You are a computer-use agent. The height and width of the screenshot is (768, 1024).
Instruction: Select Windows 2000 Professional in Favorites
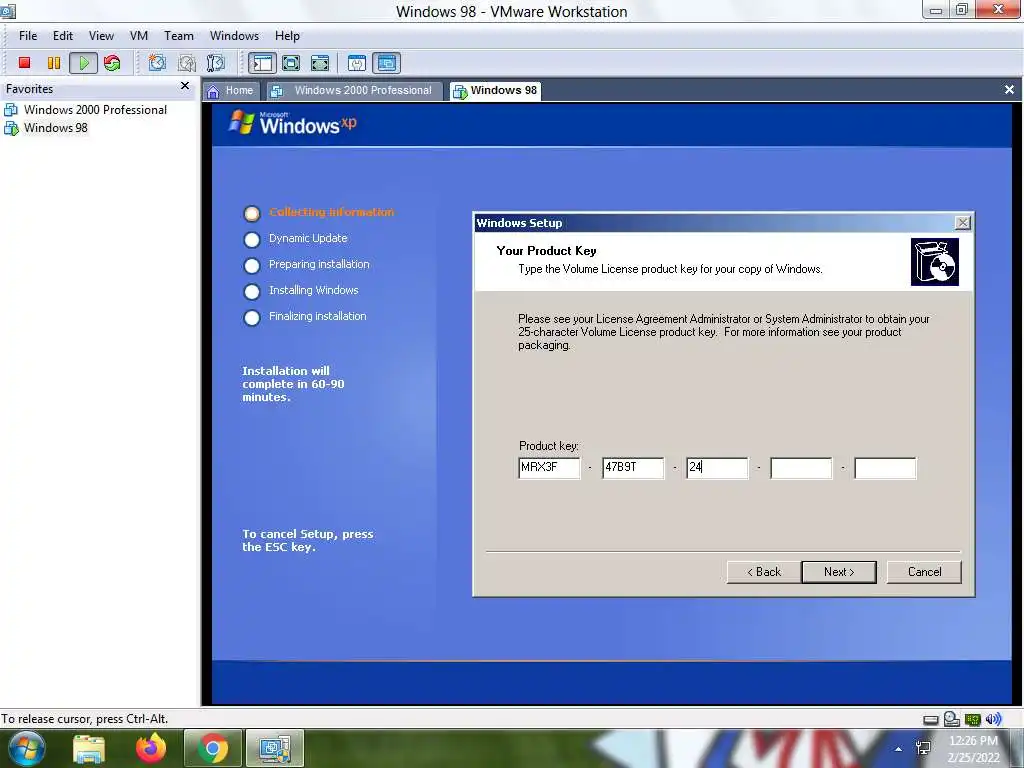pos(87,110)
